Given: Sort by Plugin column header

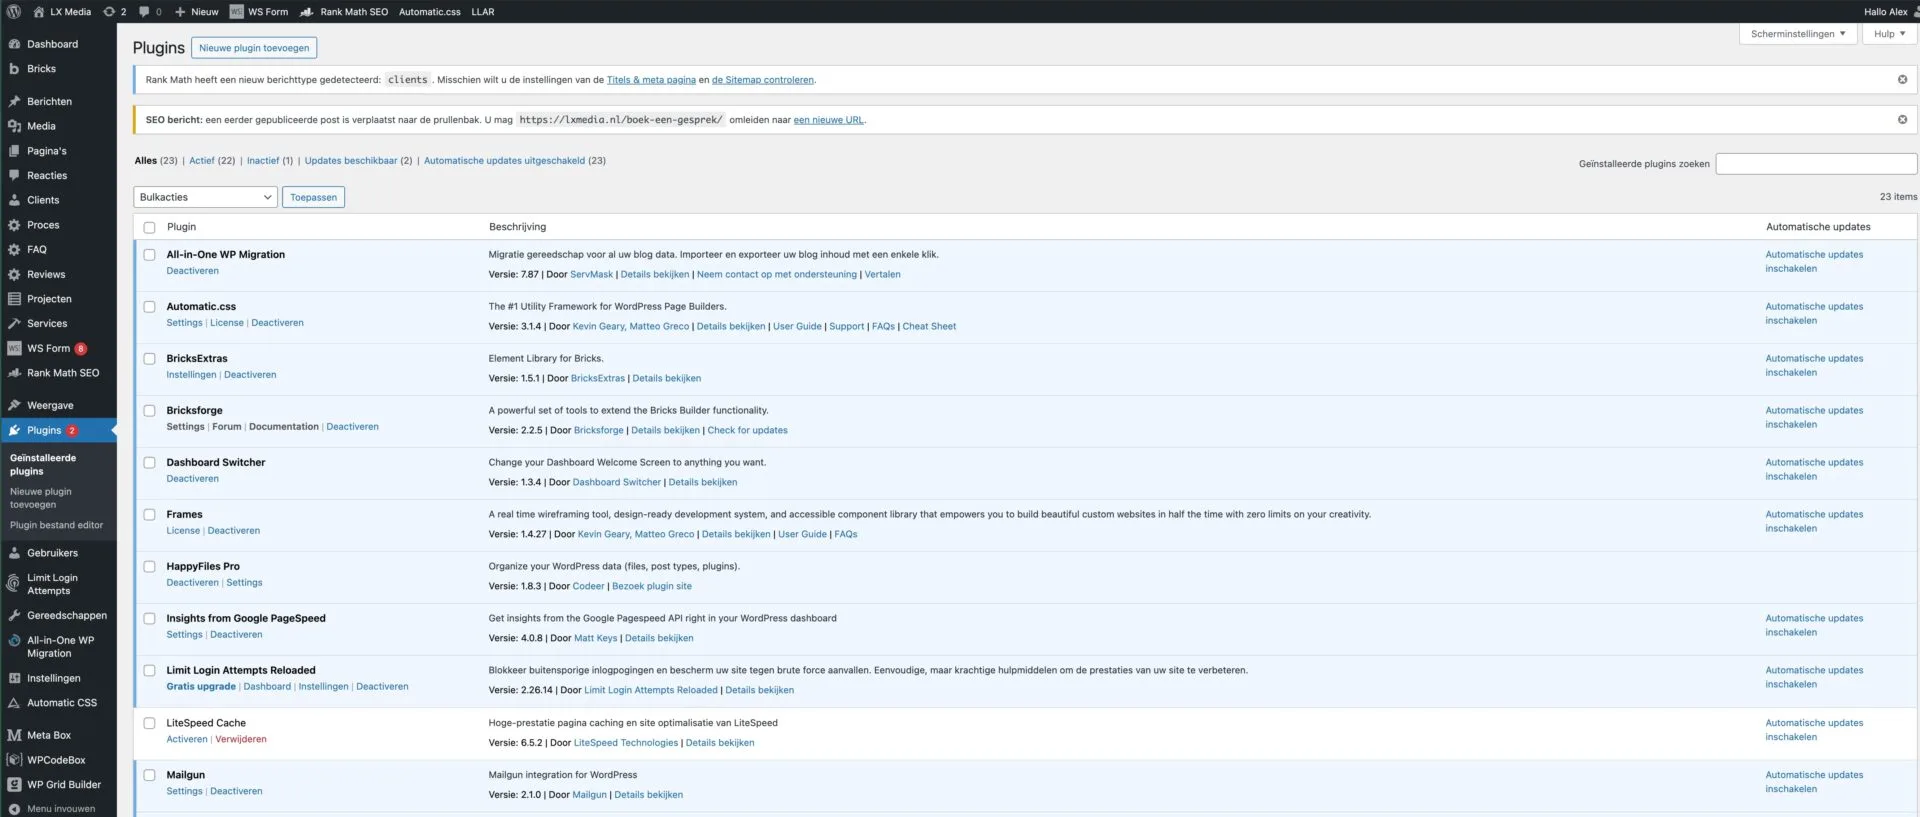Looking at the screenshot, I should click(181, 227).
